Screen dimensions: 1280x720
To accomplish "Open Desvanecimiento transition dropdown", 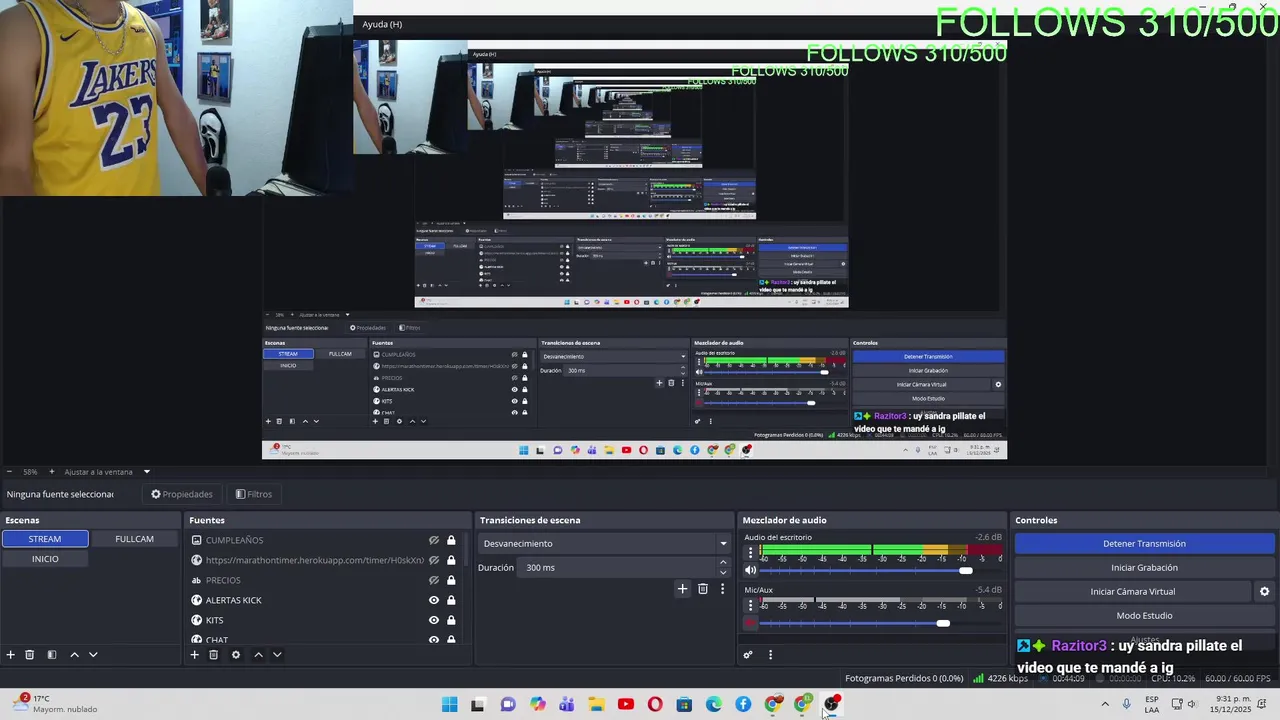I will pos(604,544).
